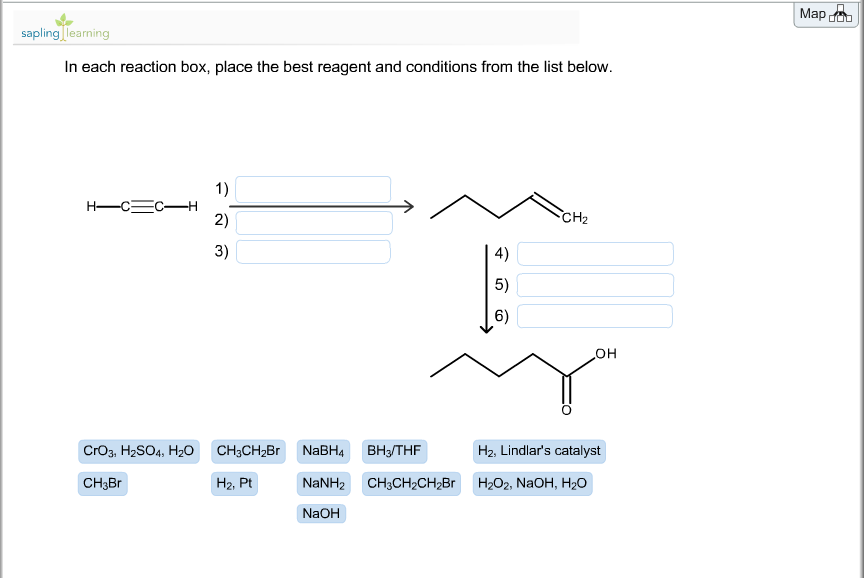Select the NaOH reagent tile

point(321,512)
